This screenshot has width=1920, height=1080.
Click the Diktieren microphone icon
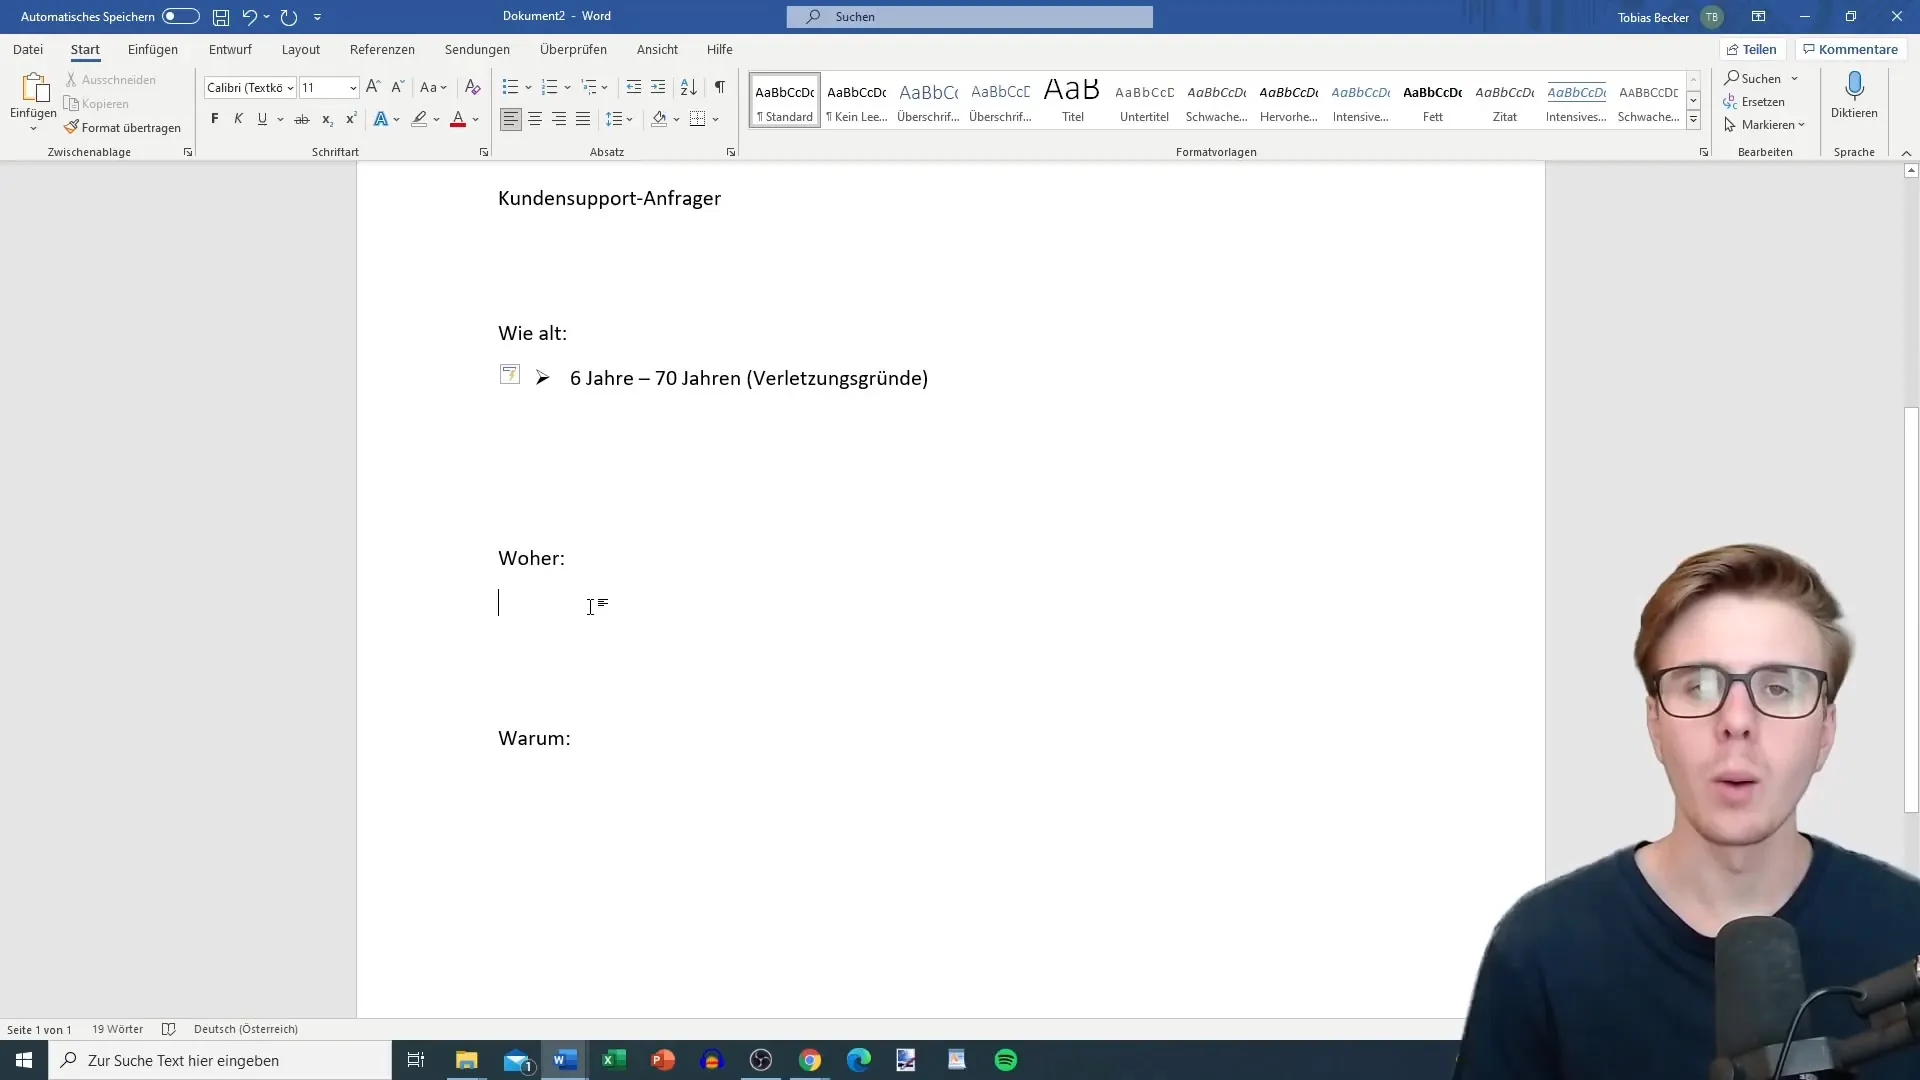click(1854, 86)
